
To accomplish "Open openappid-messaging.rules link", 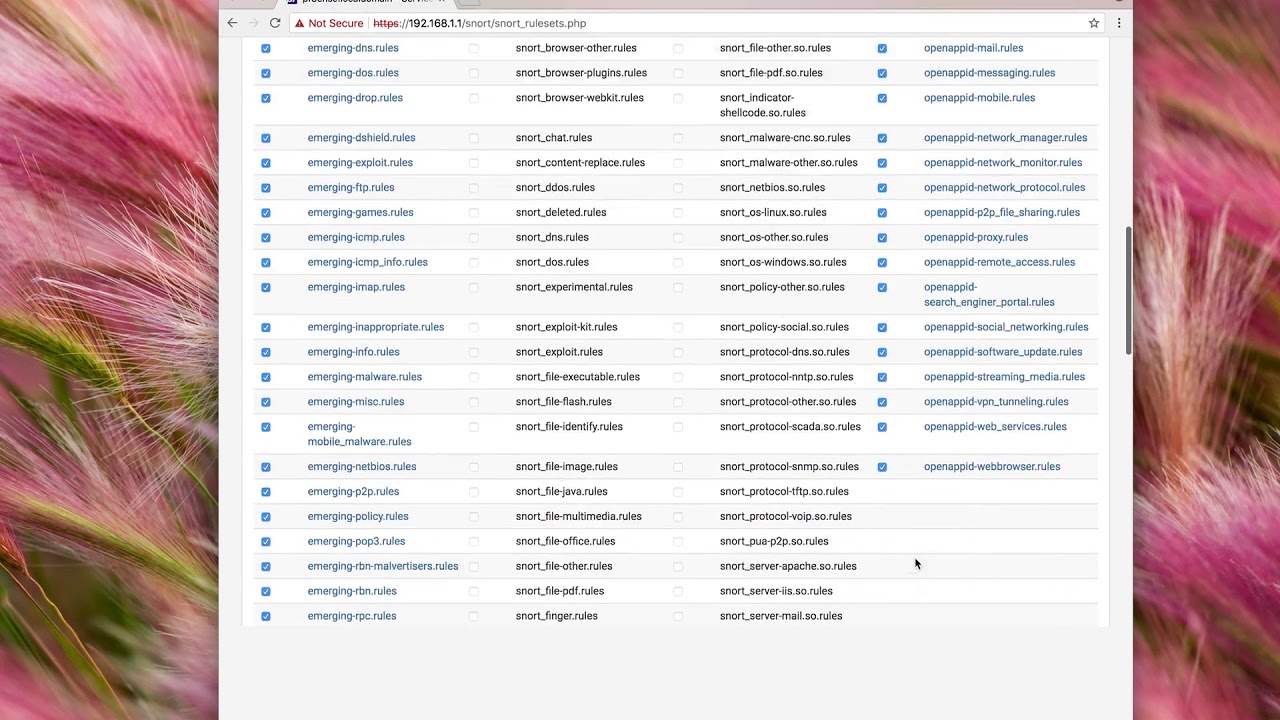I will [989, 73].
